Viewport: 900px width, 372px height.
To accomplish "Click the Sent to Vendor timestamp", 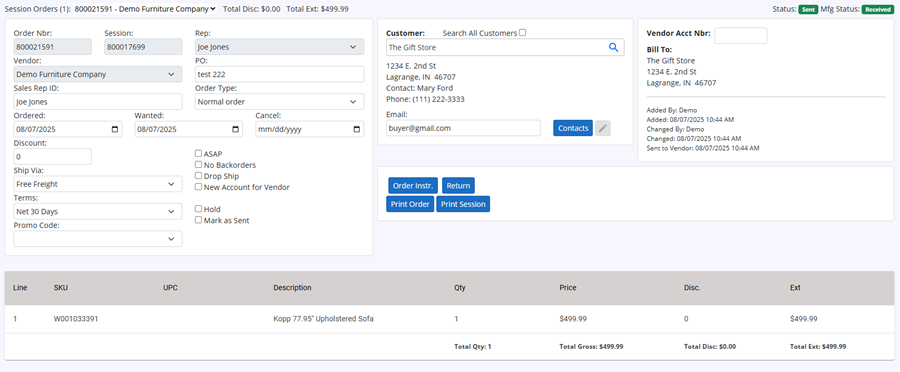I will pos(703,148).
